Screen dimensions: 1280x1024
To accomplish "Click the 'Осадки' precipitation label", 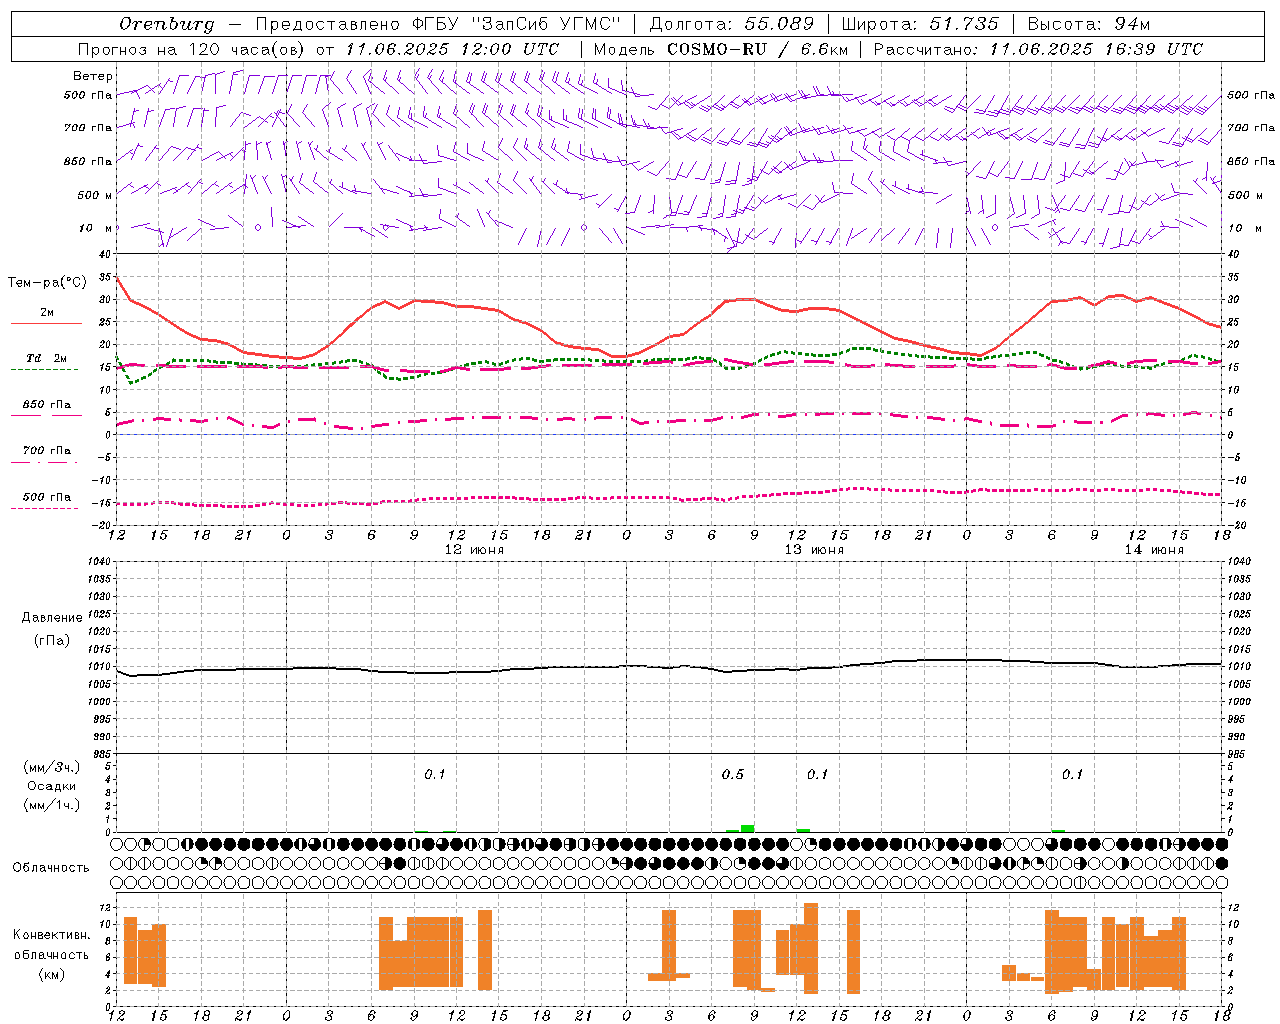I will pos(52,786).
